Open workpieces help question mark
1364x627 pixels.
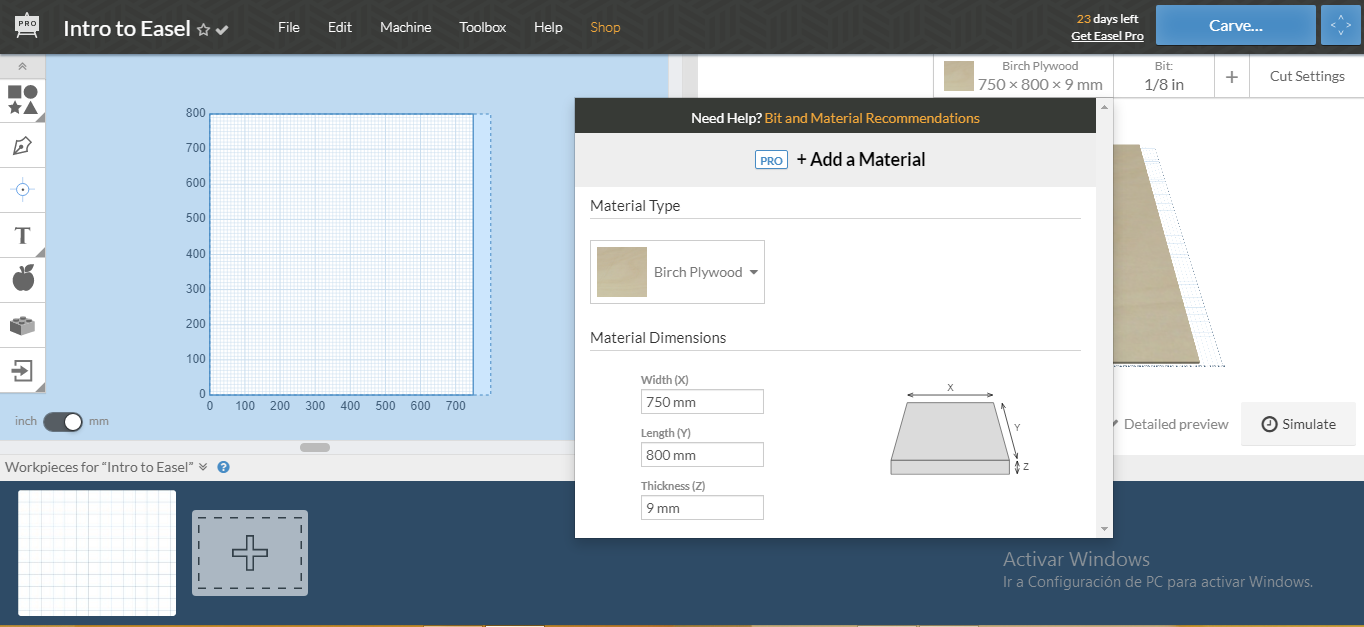coord(223,467)
